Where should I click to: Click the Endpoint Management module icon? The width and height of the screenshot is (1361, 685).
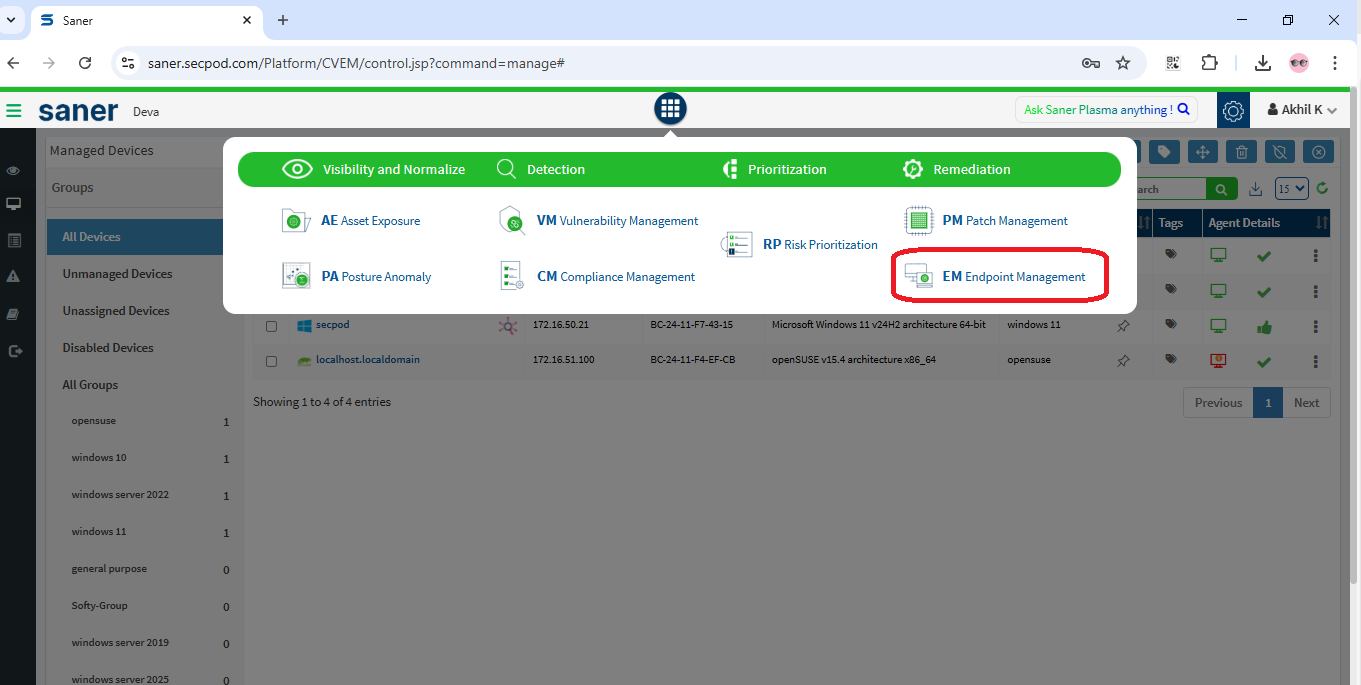919,276
